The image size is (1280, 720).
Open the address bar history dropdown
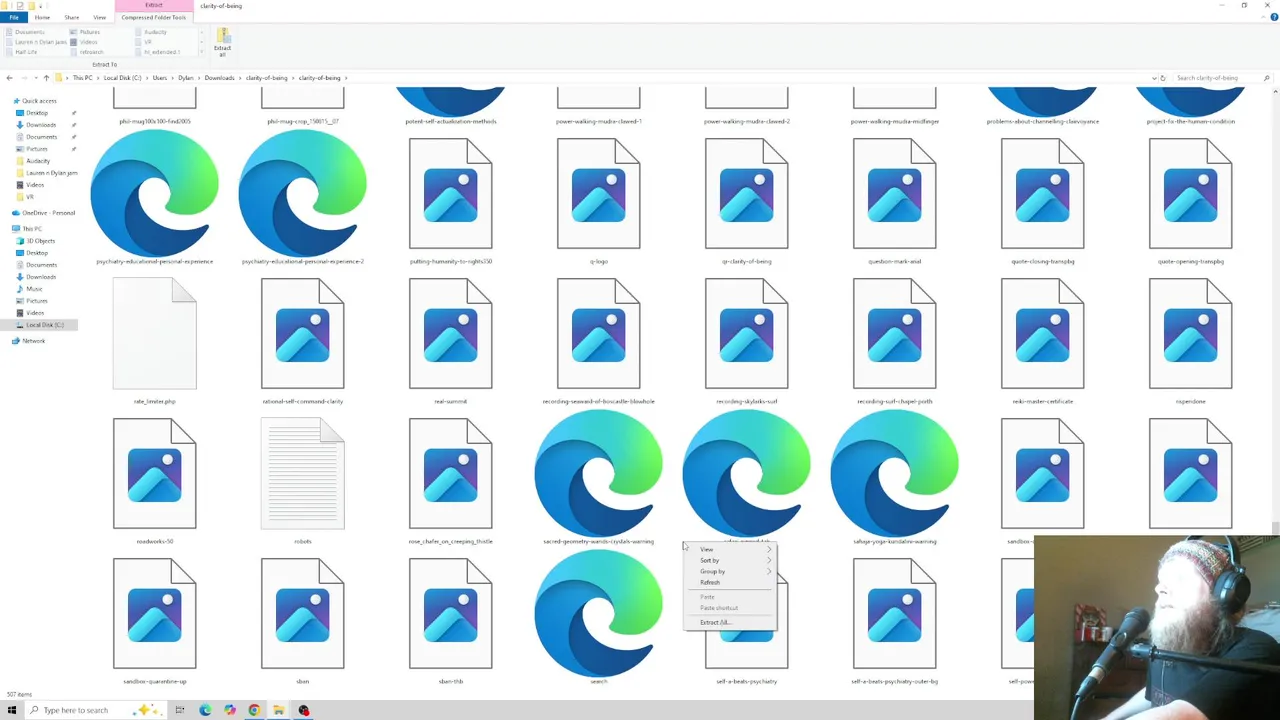click(1153, 78)
